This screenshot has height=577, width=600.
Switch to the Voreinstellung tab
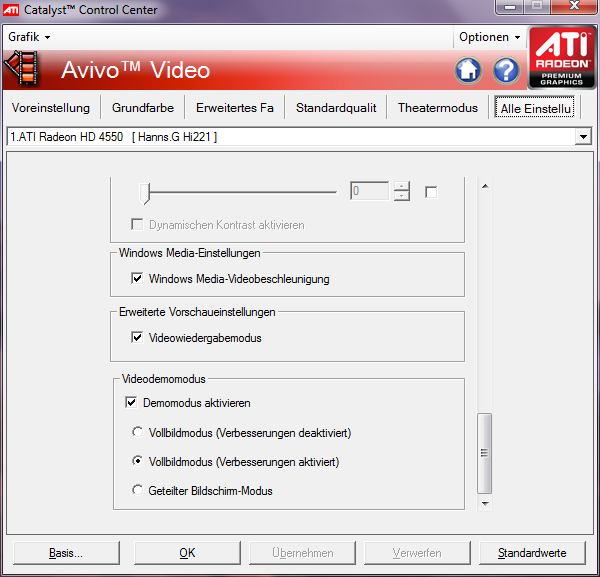[51, 108]
